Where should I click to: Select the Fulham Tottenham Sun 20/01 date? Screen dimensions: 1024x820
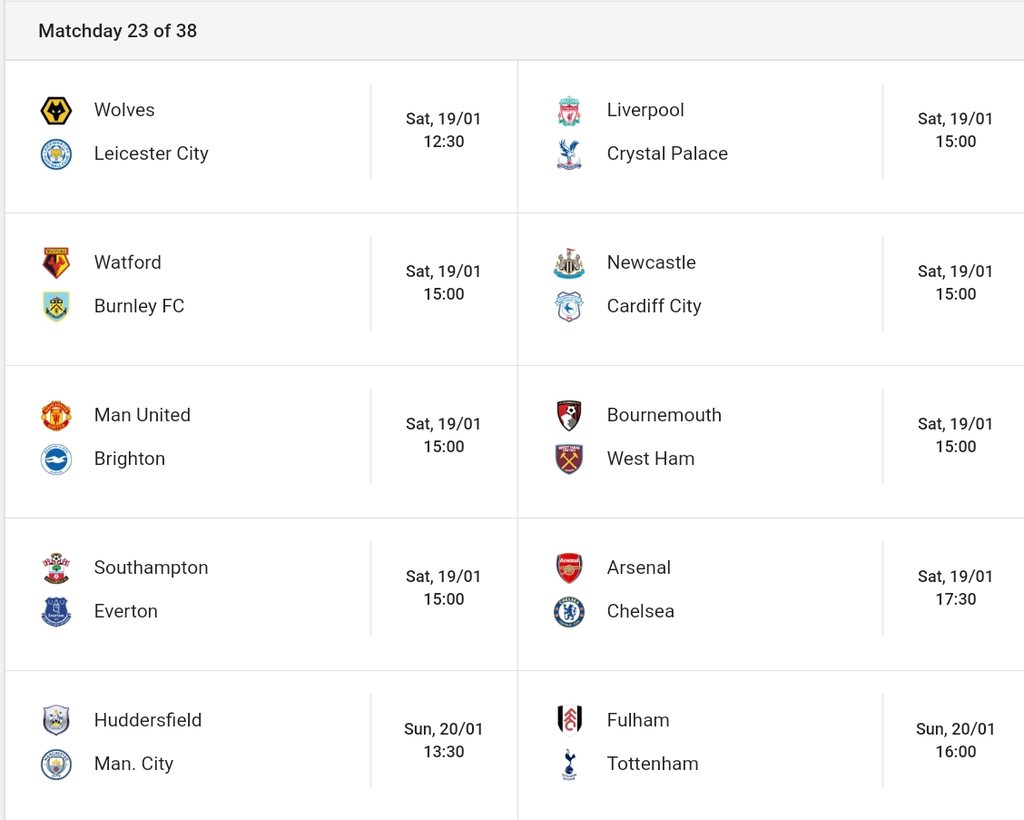coord(955,729)
